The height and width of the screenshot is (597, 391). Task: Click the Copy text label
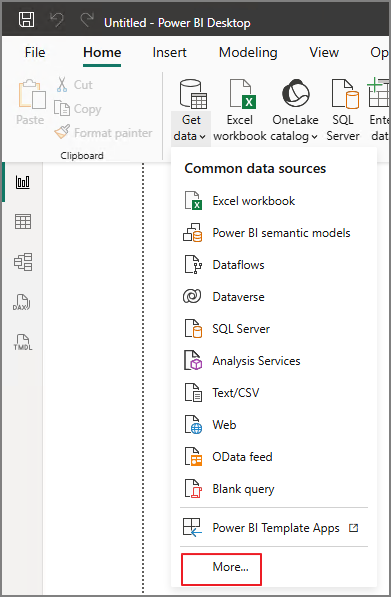(88, 109)
